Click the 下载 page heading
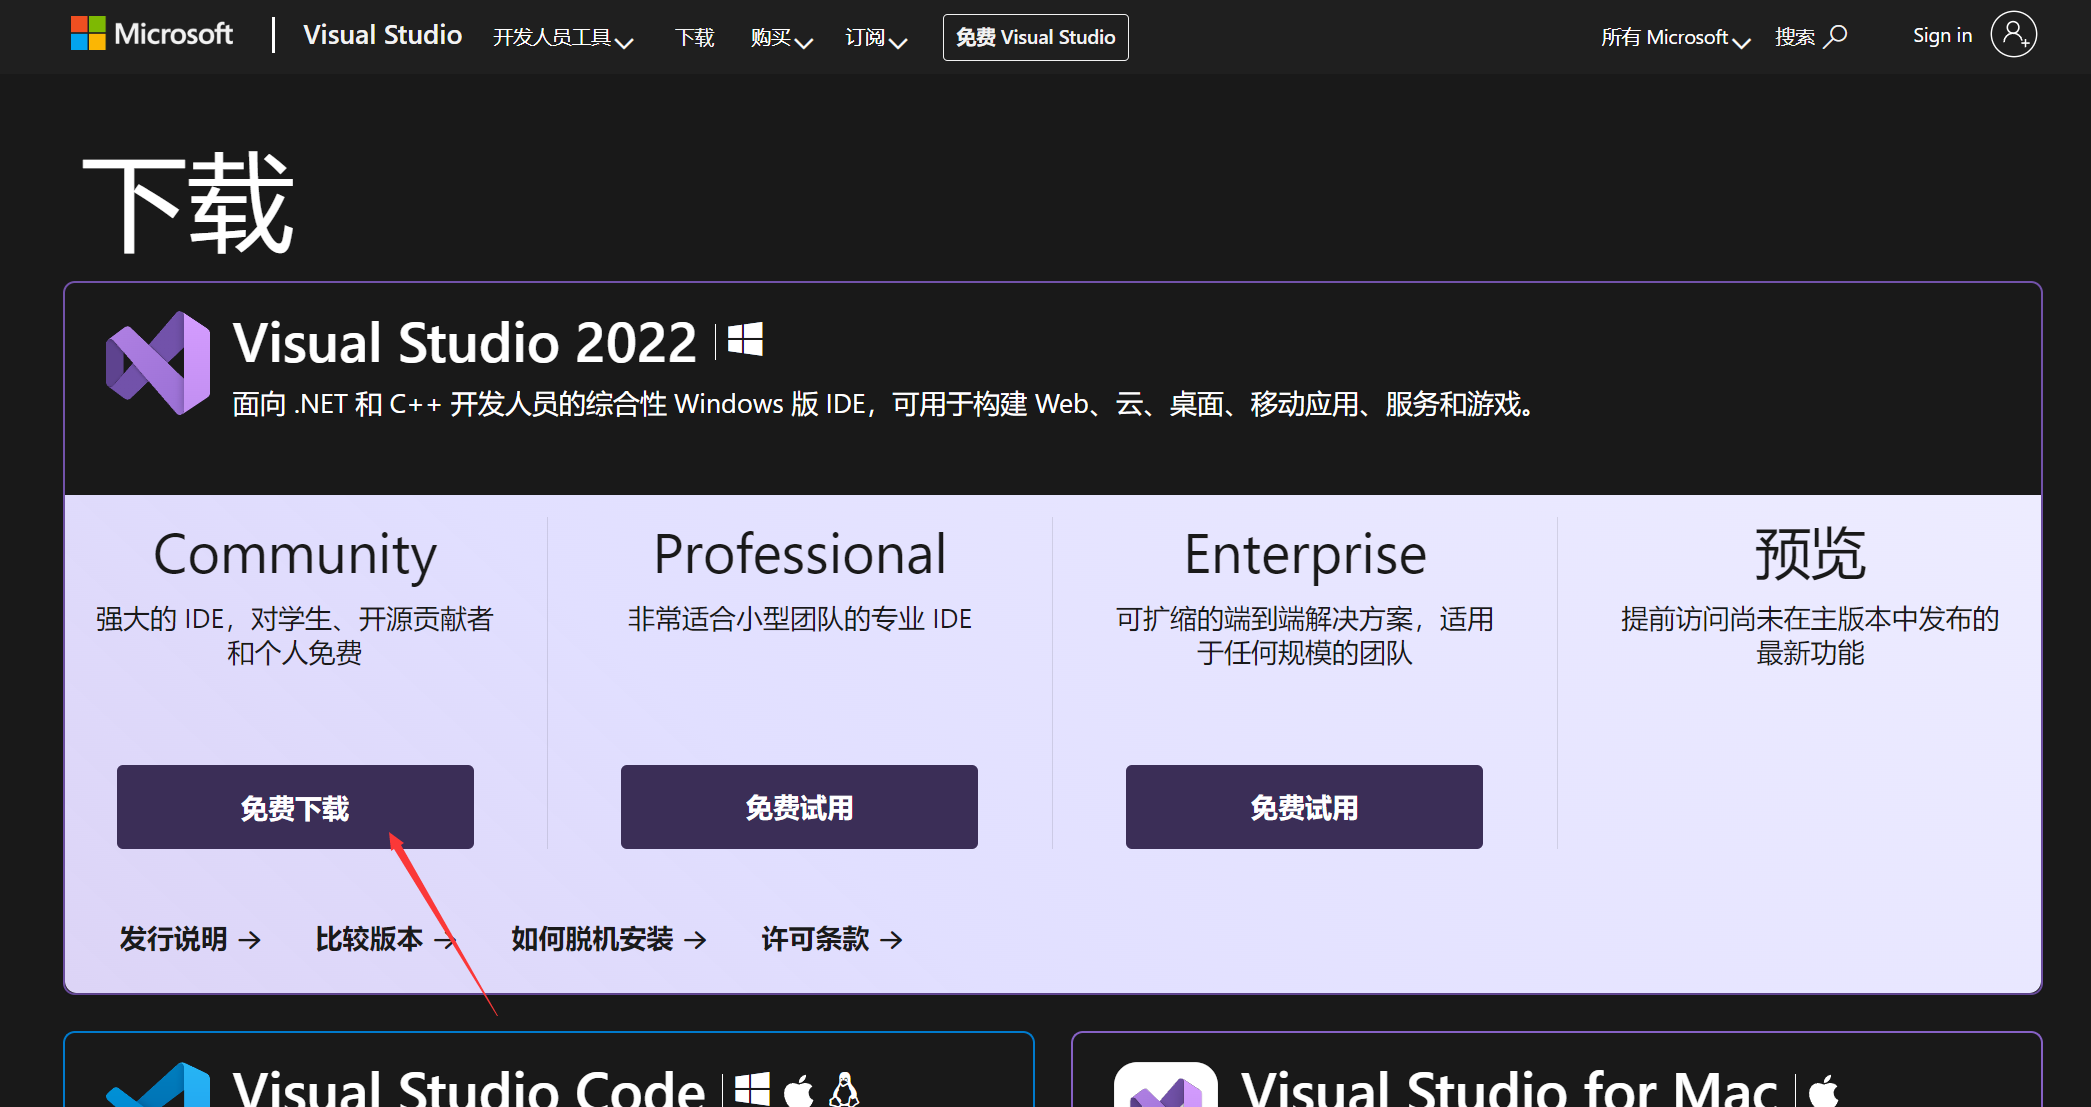Viewport: 2091px width, 1107px height. (x=188, y=203)
